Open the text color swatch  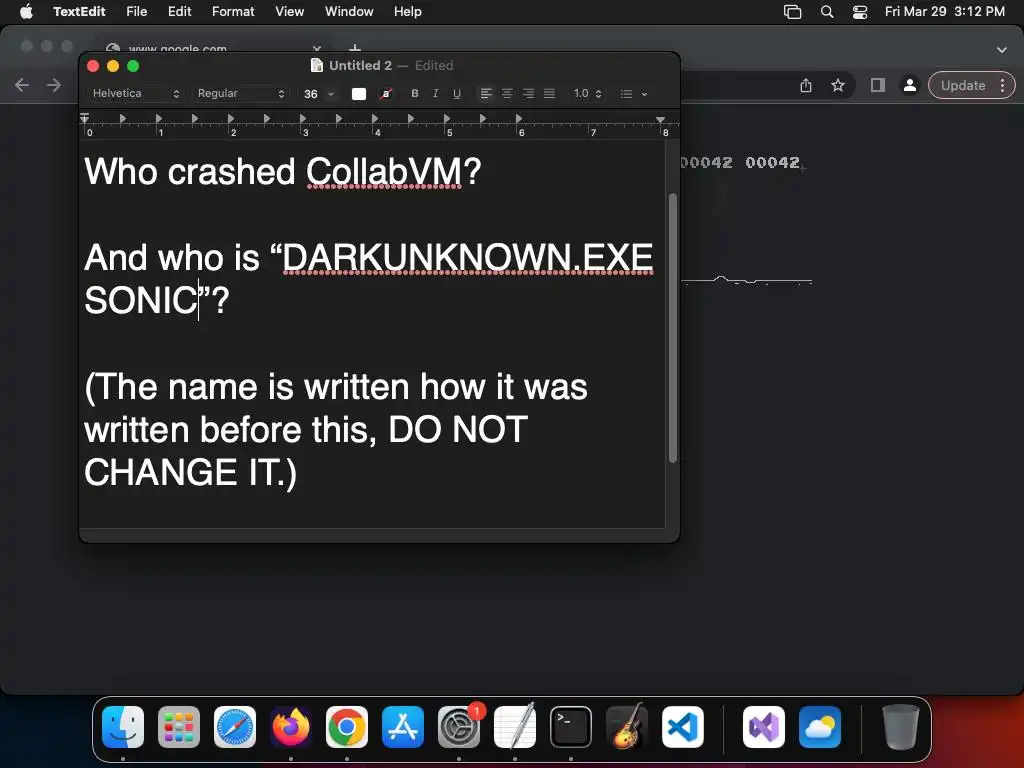pyautogui.click(x=359, y=94)
